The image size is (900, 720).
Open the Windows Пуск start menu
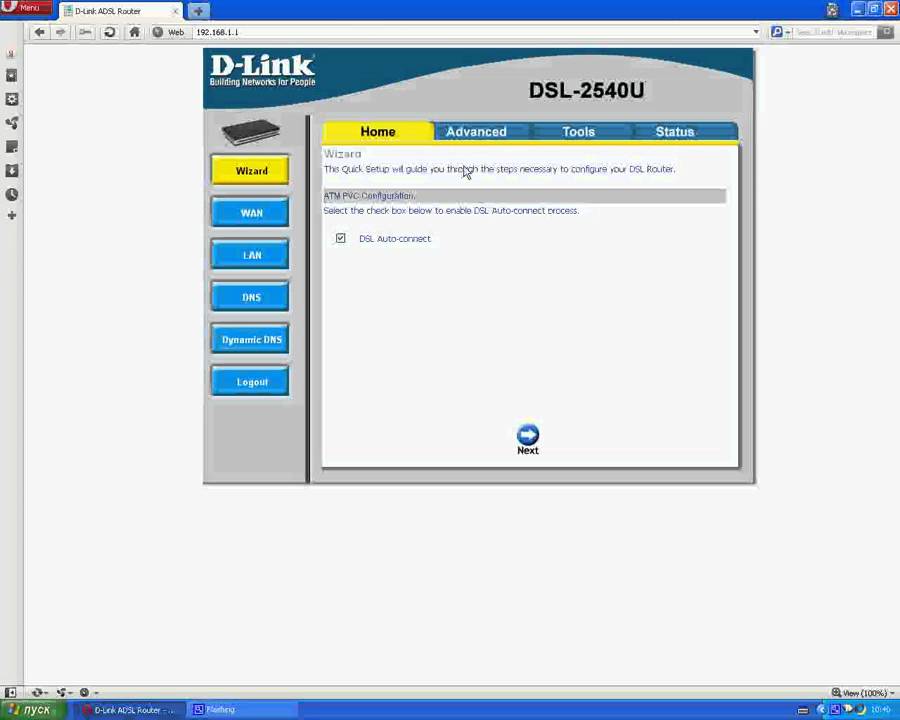[x=33, y=710]
